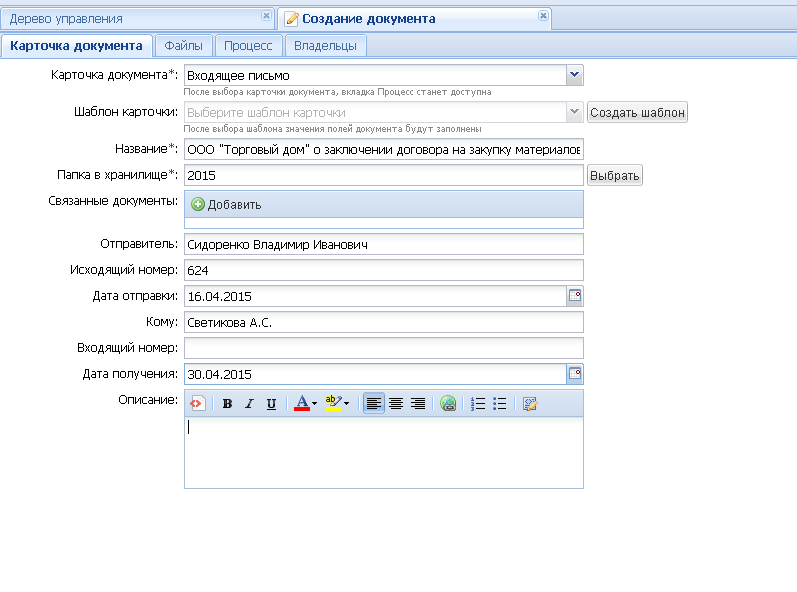This screenshot has width=797, height=592.
Task: Toggle bold formatting in description editor
Action: (x=227, y=404)
